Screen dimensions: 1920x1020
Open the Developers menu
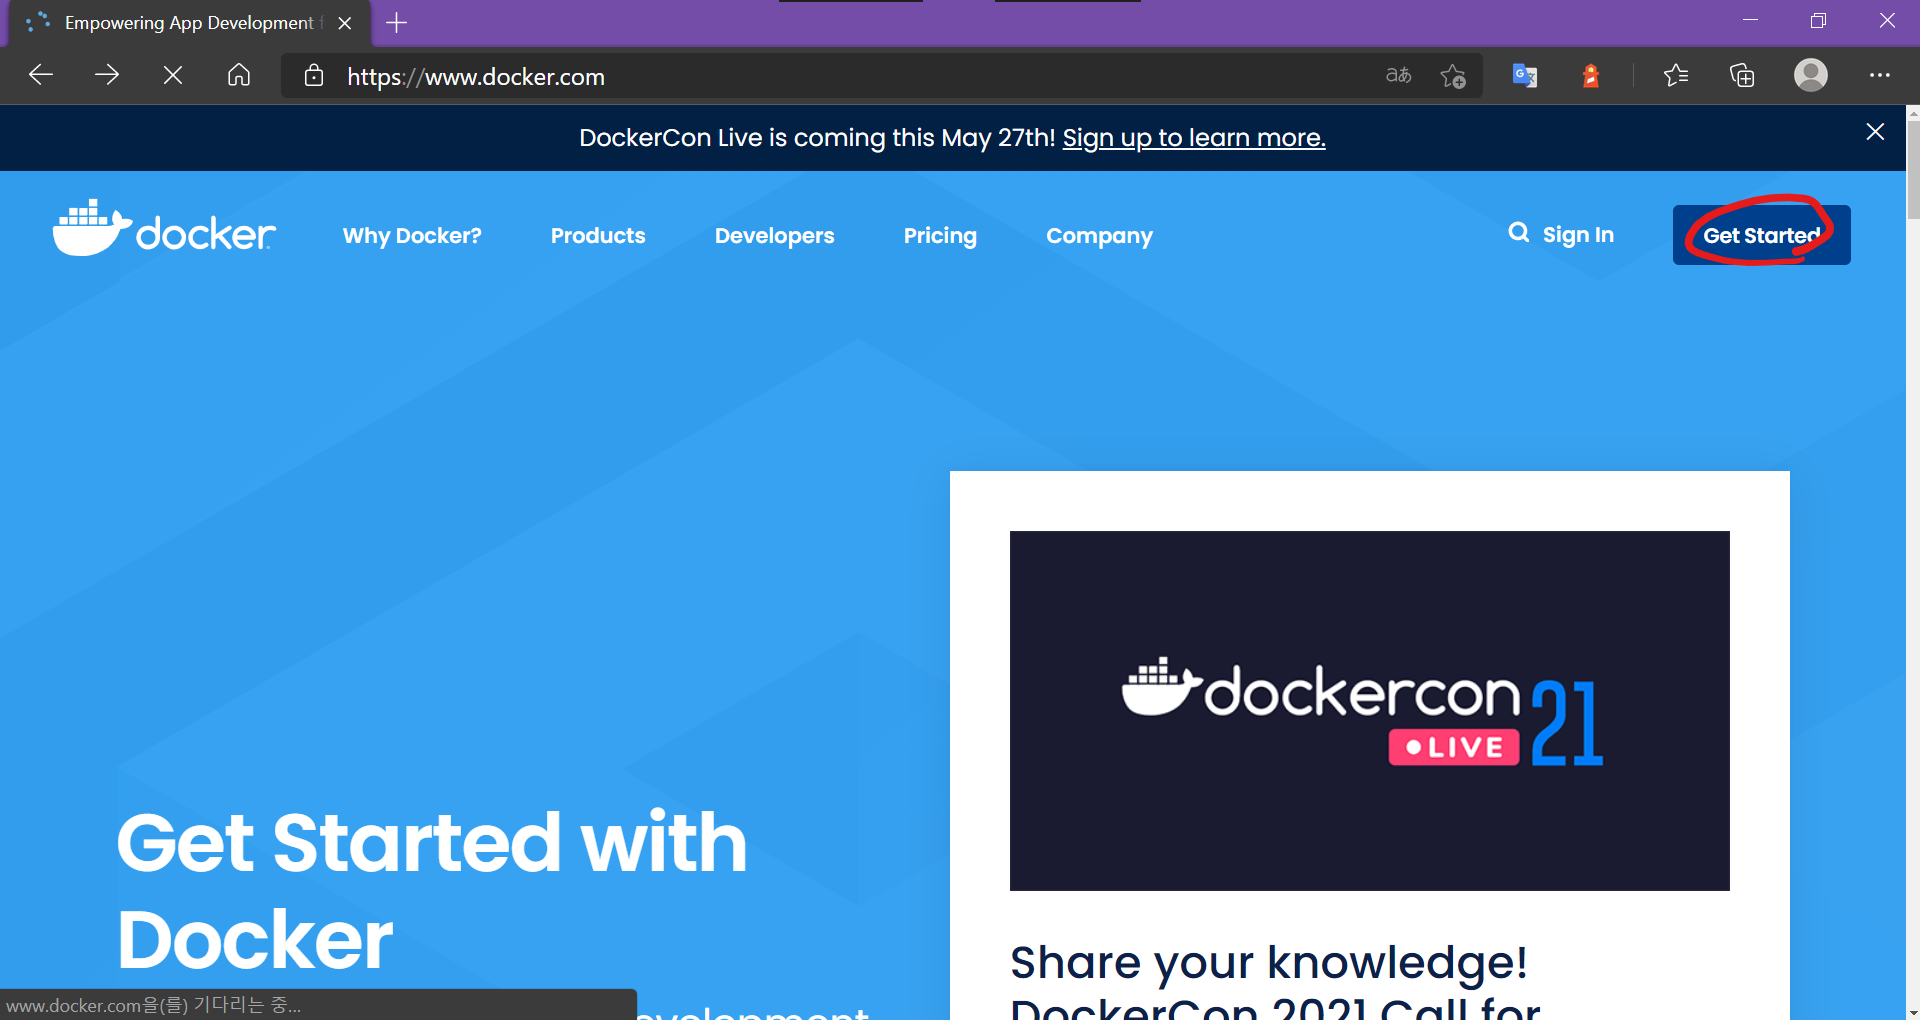click(774, 236)
